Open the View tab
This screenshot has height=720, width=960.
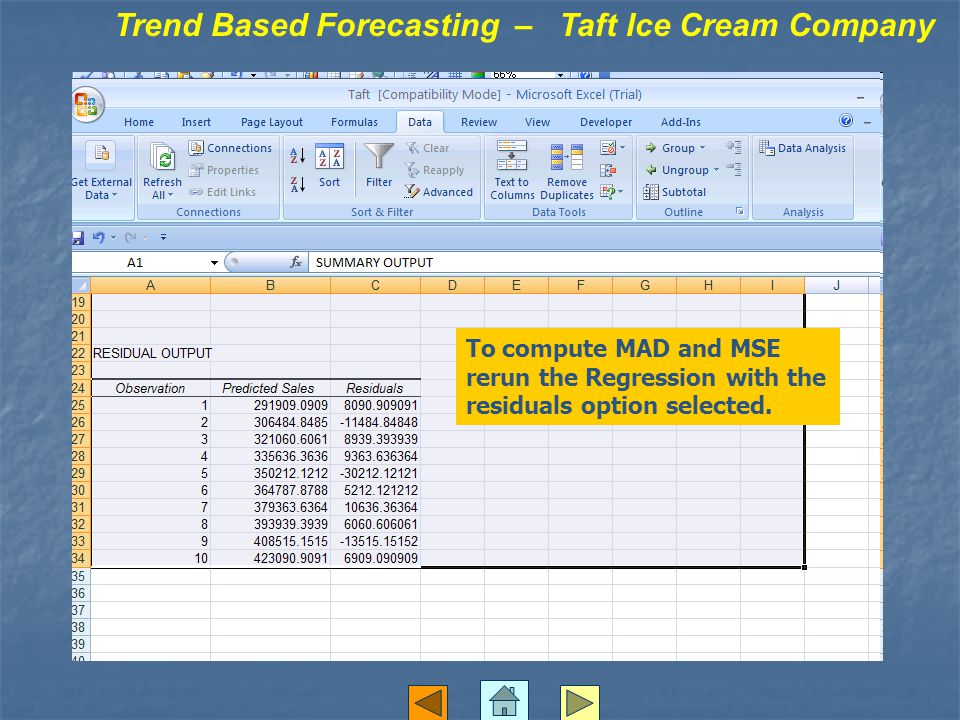(x=538, y=122)
